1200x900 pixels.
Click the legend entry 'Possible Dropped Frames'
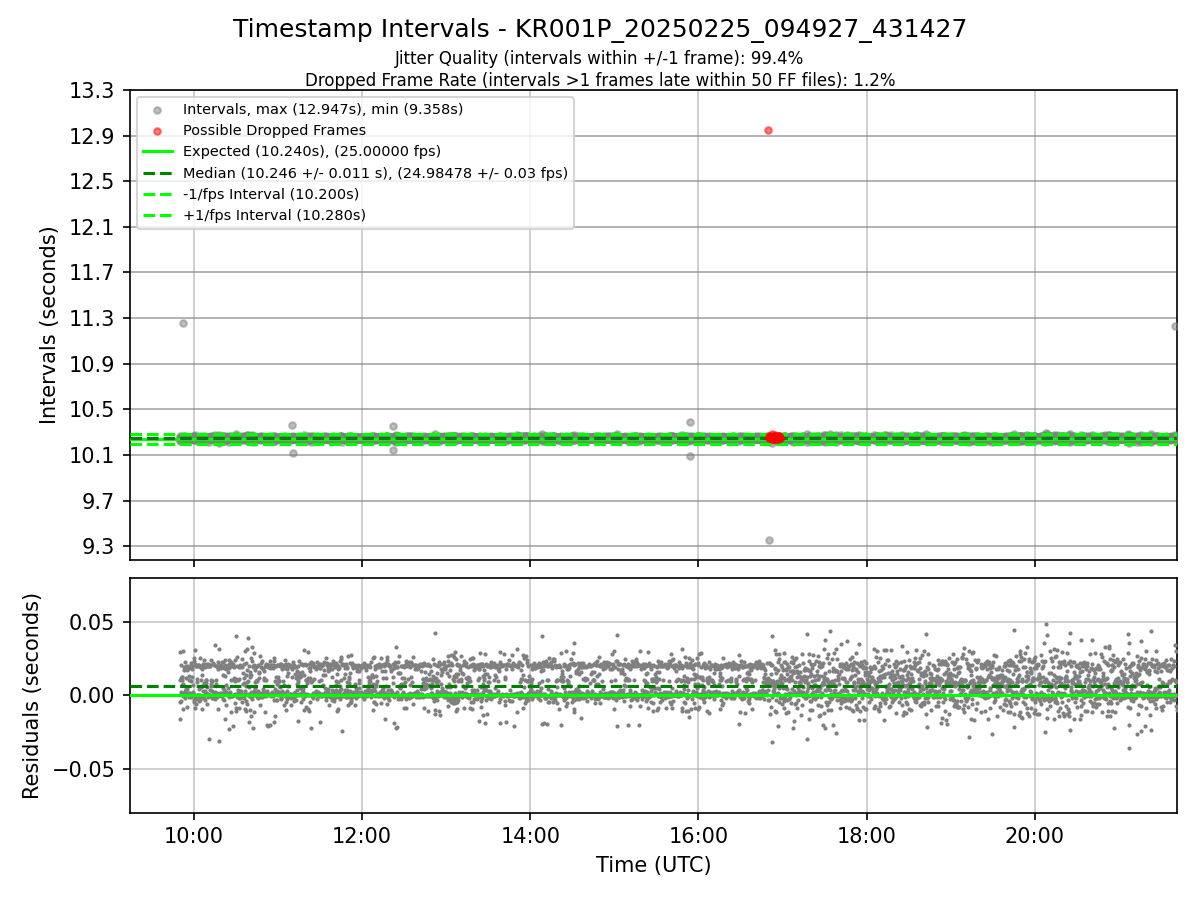click(x=274, y=130)
